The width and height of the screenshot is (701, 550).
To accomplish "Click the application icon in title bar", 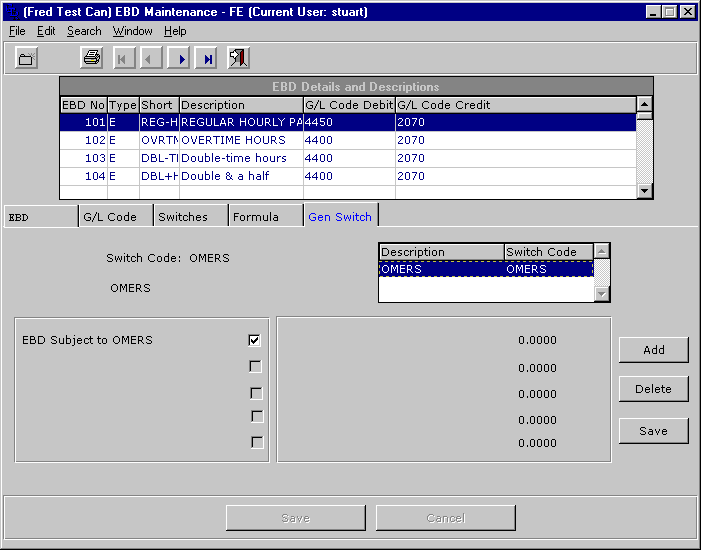I will 12,11.
